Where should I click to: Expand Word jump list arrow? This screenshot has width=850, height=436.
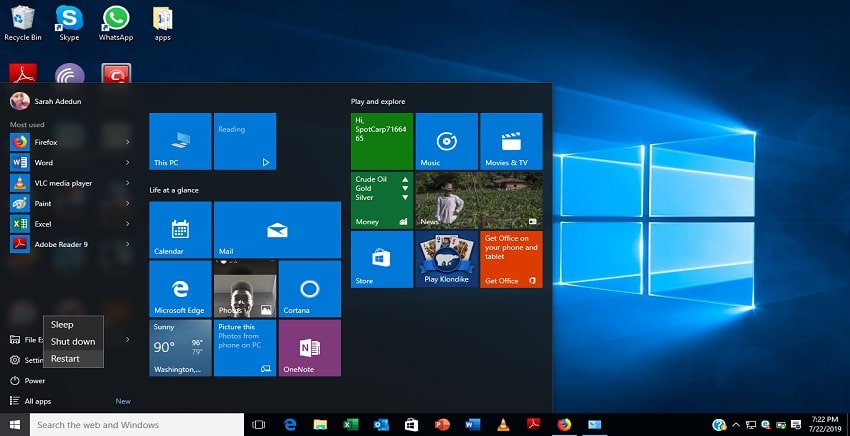pos(127,163)
